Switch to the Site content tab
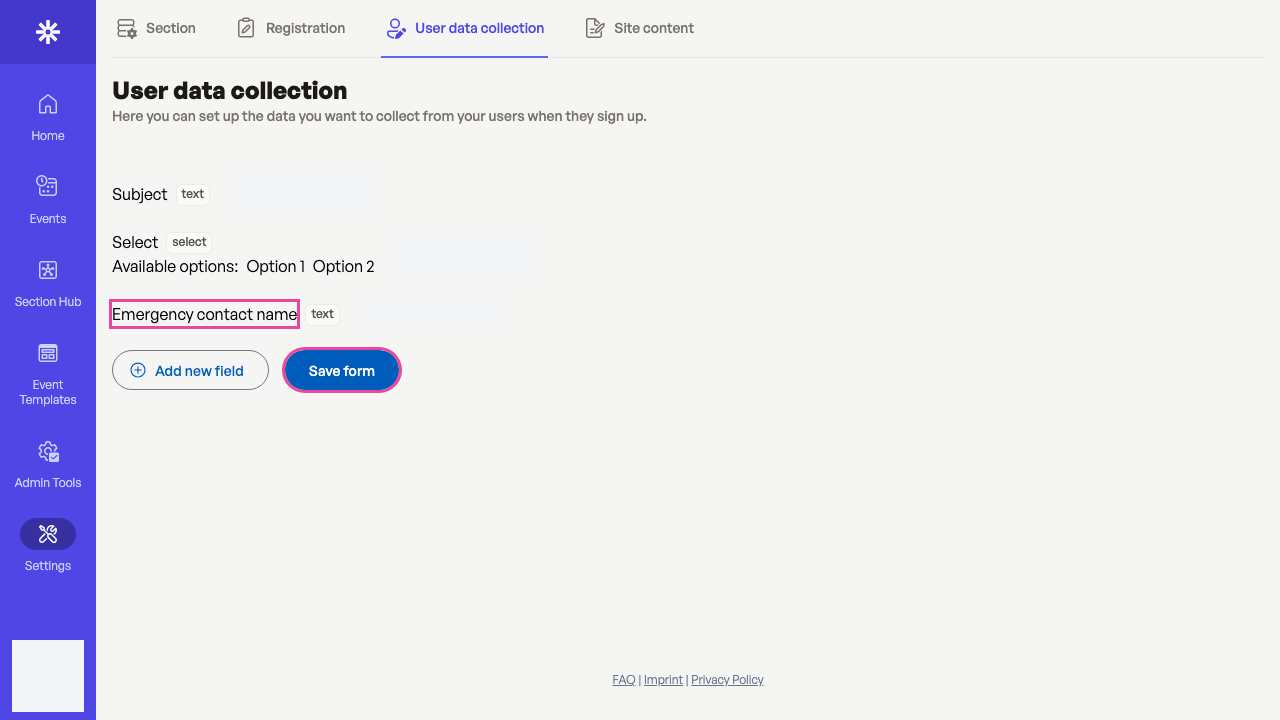The width and height of the screenshot is (1280, 720). [639, 28]
